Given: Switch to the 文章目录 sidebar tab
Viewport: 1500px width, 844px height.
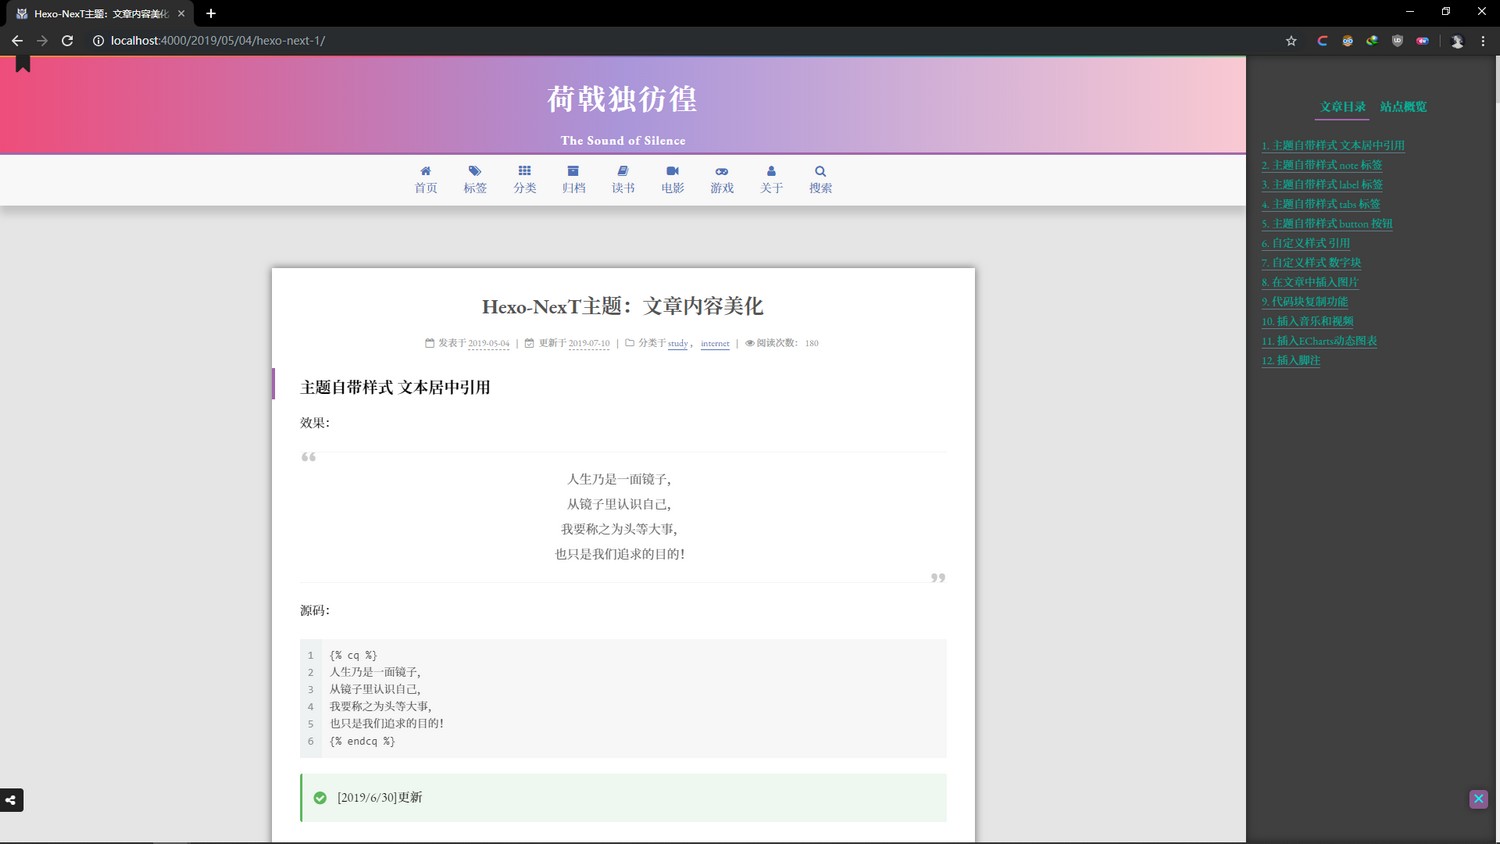Looking at the screenshot, I should pyautogui.click(x=1342, y=107).
